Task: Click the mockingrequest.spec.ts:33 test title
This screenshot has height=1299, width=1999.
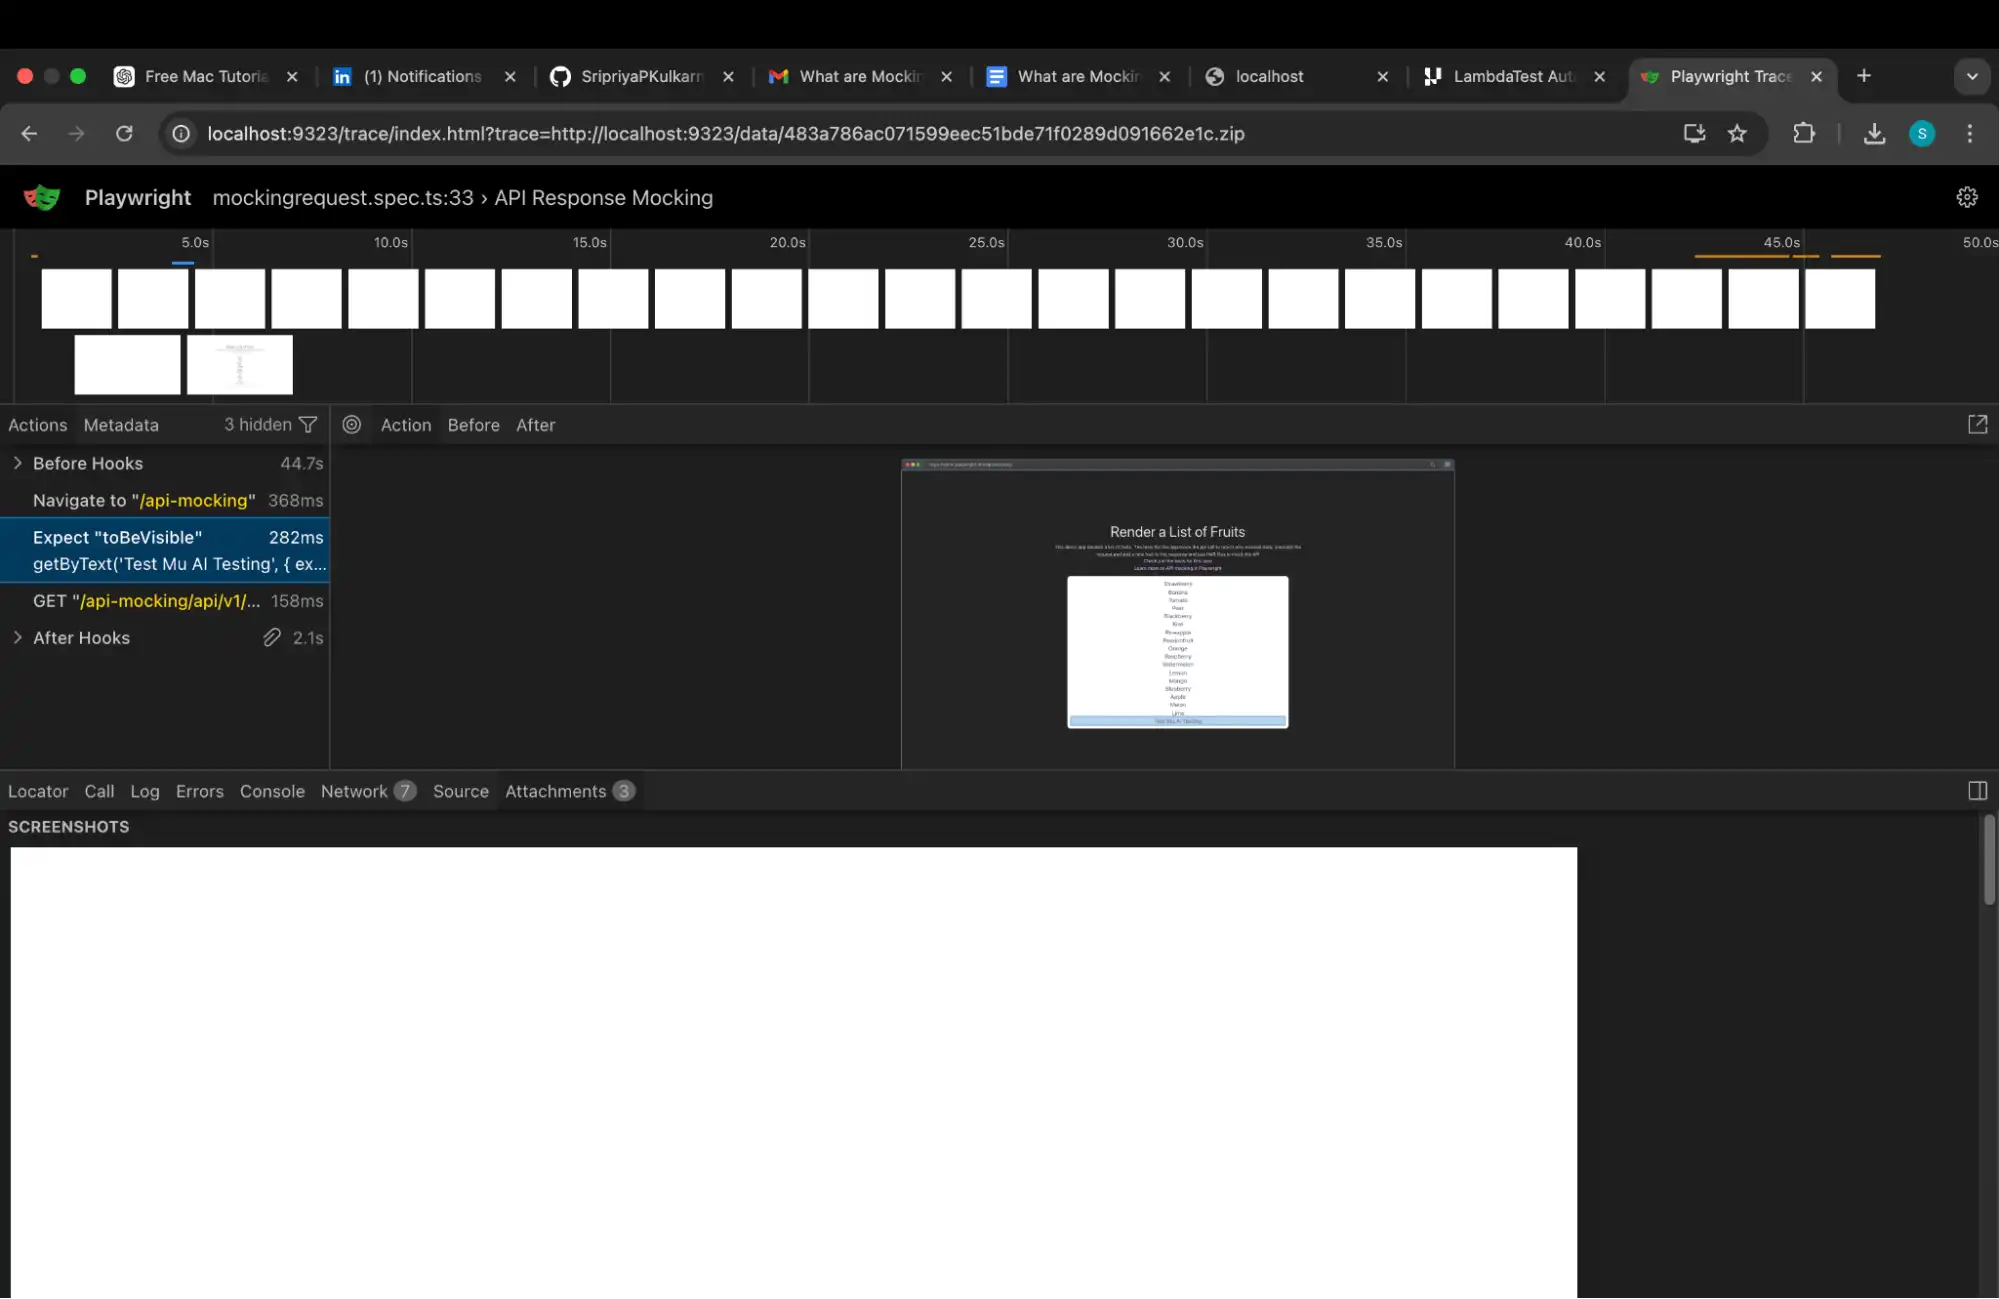Action: 343,198
